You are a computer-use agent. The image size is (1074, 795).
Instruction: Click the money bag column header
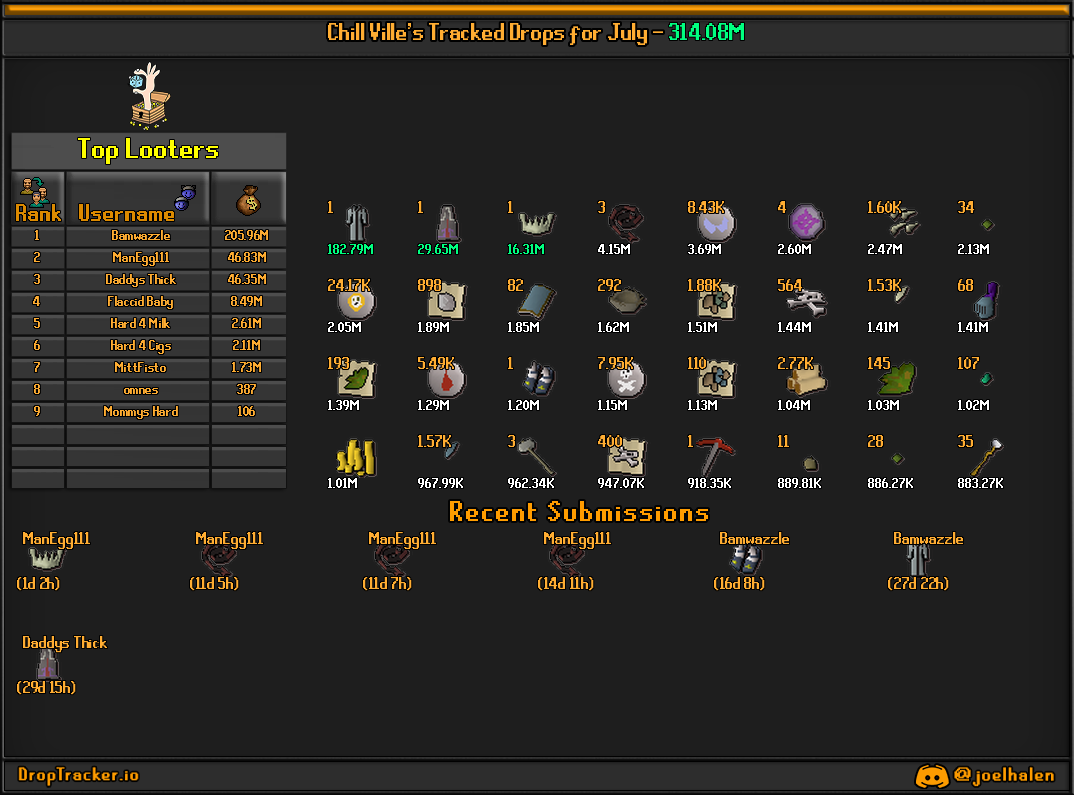[x=249, y=199]
